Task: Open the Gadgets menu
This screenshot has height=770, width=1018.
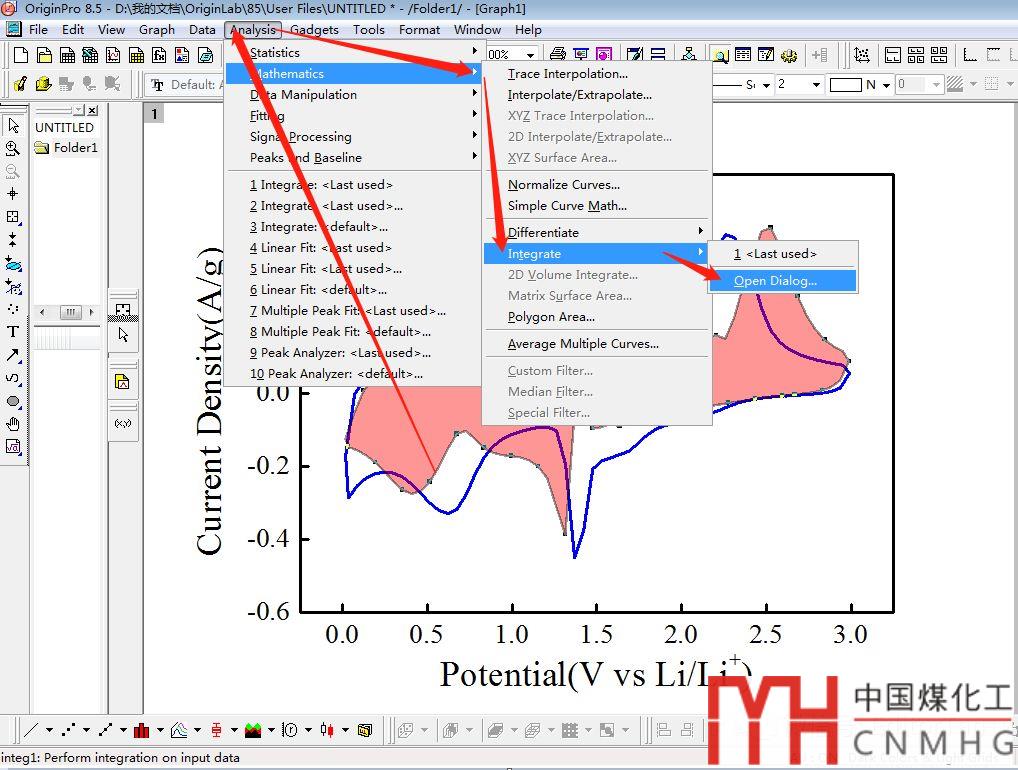Action: click(314, 29)
